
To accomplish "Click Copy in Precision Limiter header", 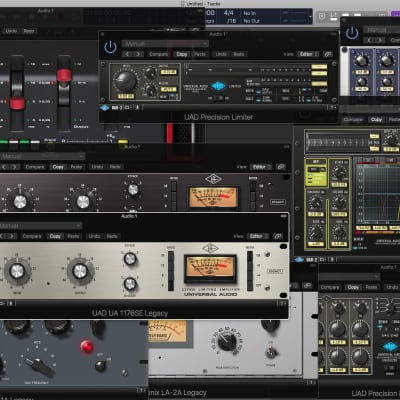I will [x=182, y=54].
